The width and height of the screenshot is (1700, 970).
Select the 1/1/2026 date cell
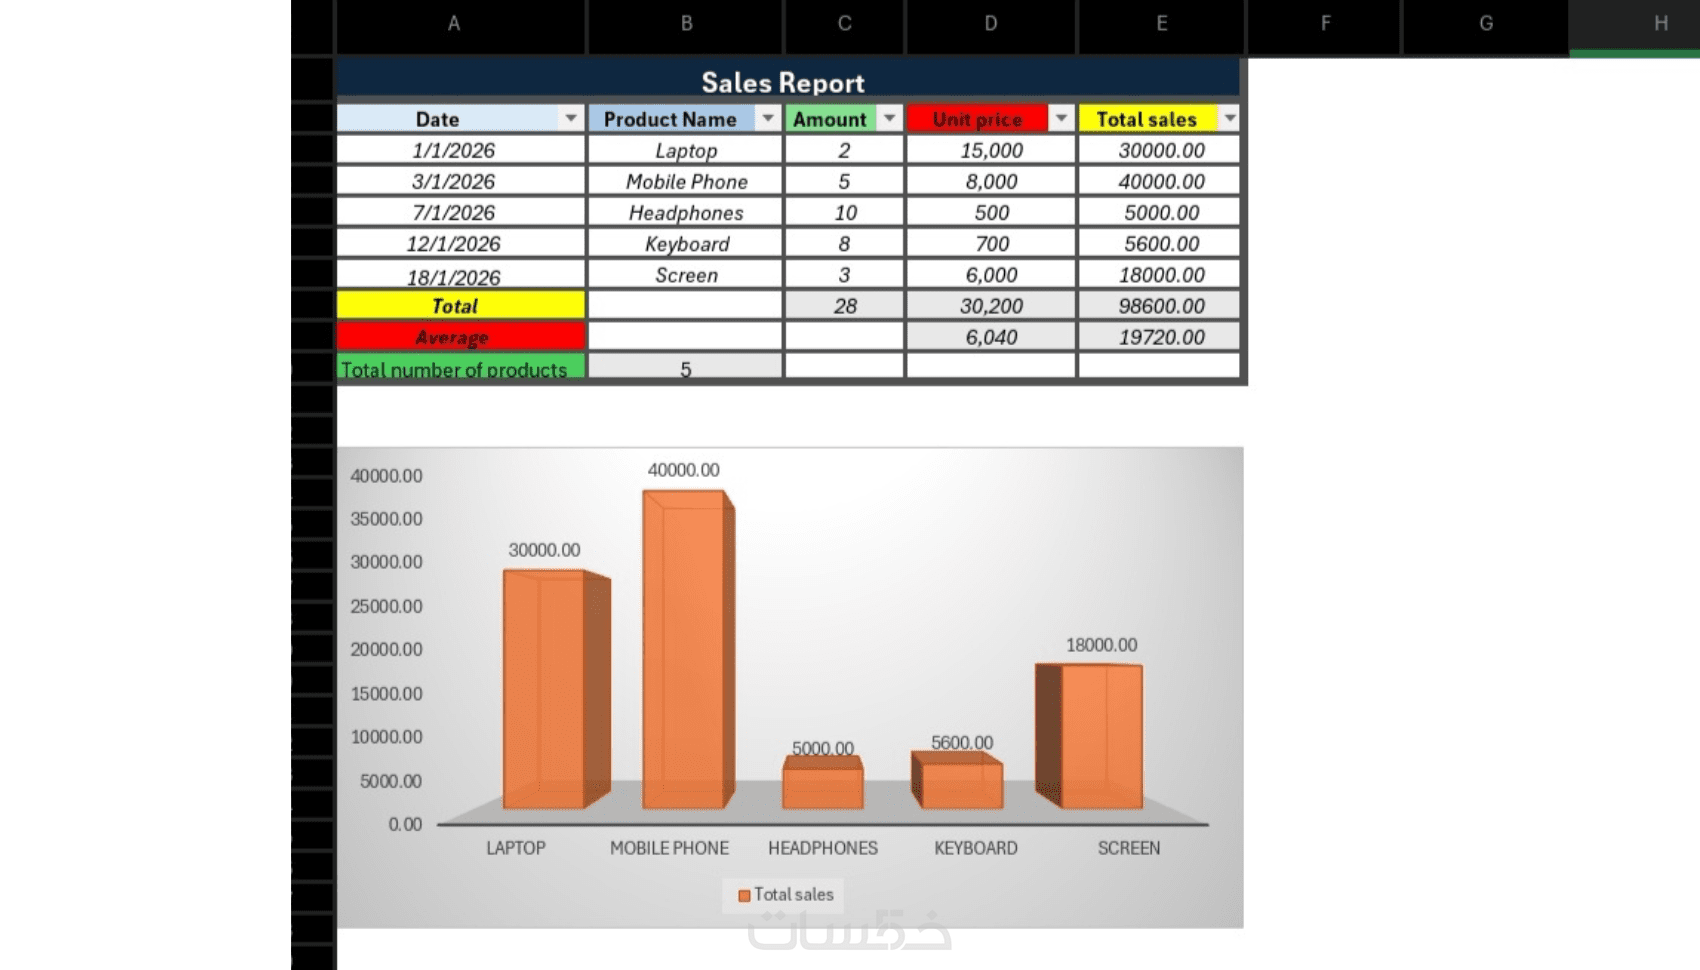(460, 150)
